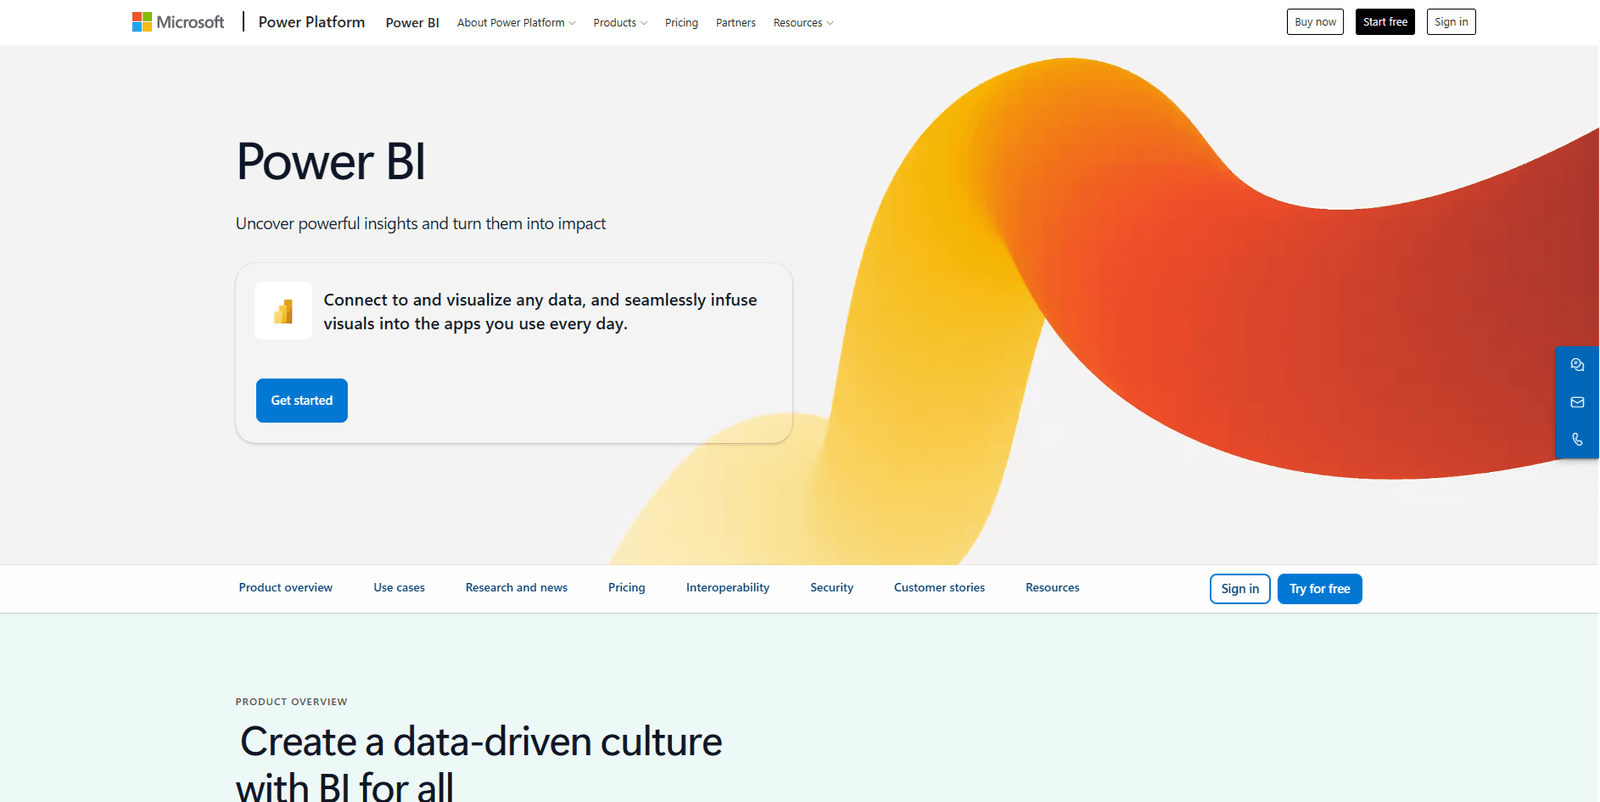Go to Interoperability section tab
Screen dimensions: 1600x802
click(x=728, y=588)
